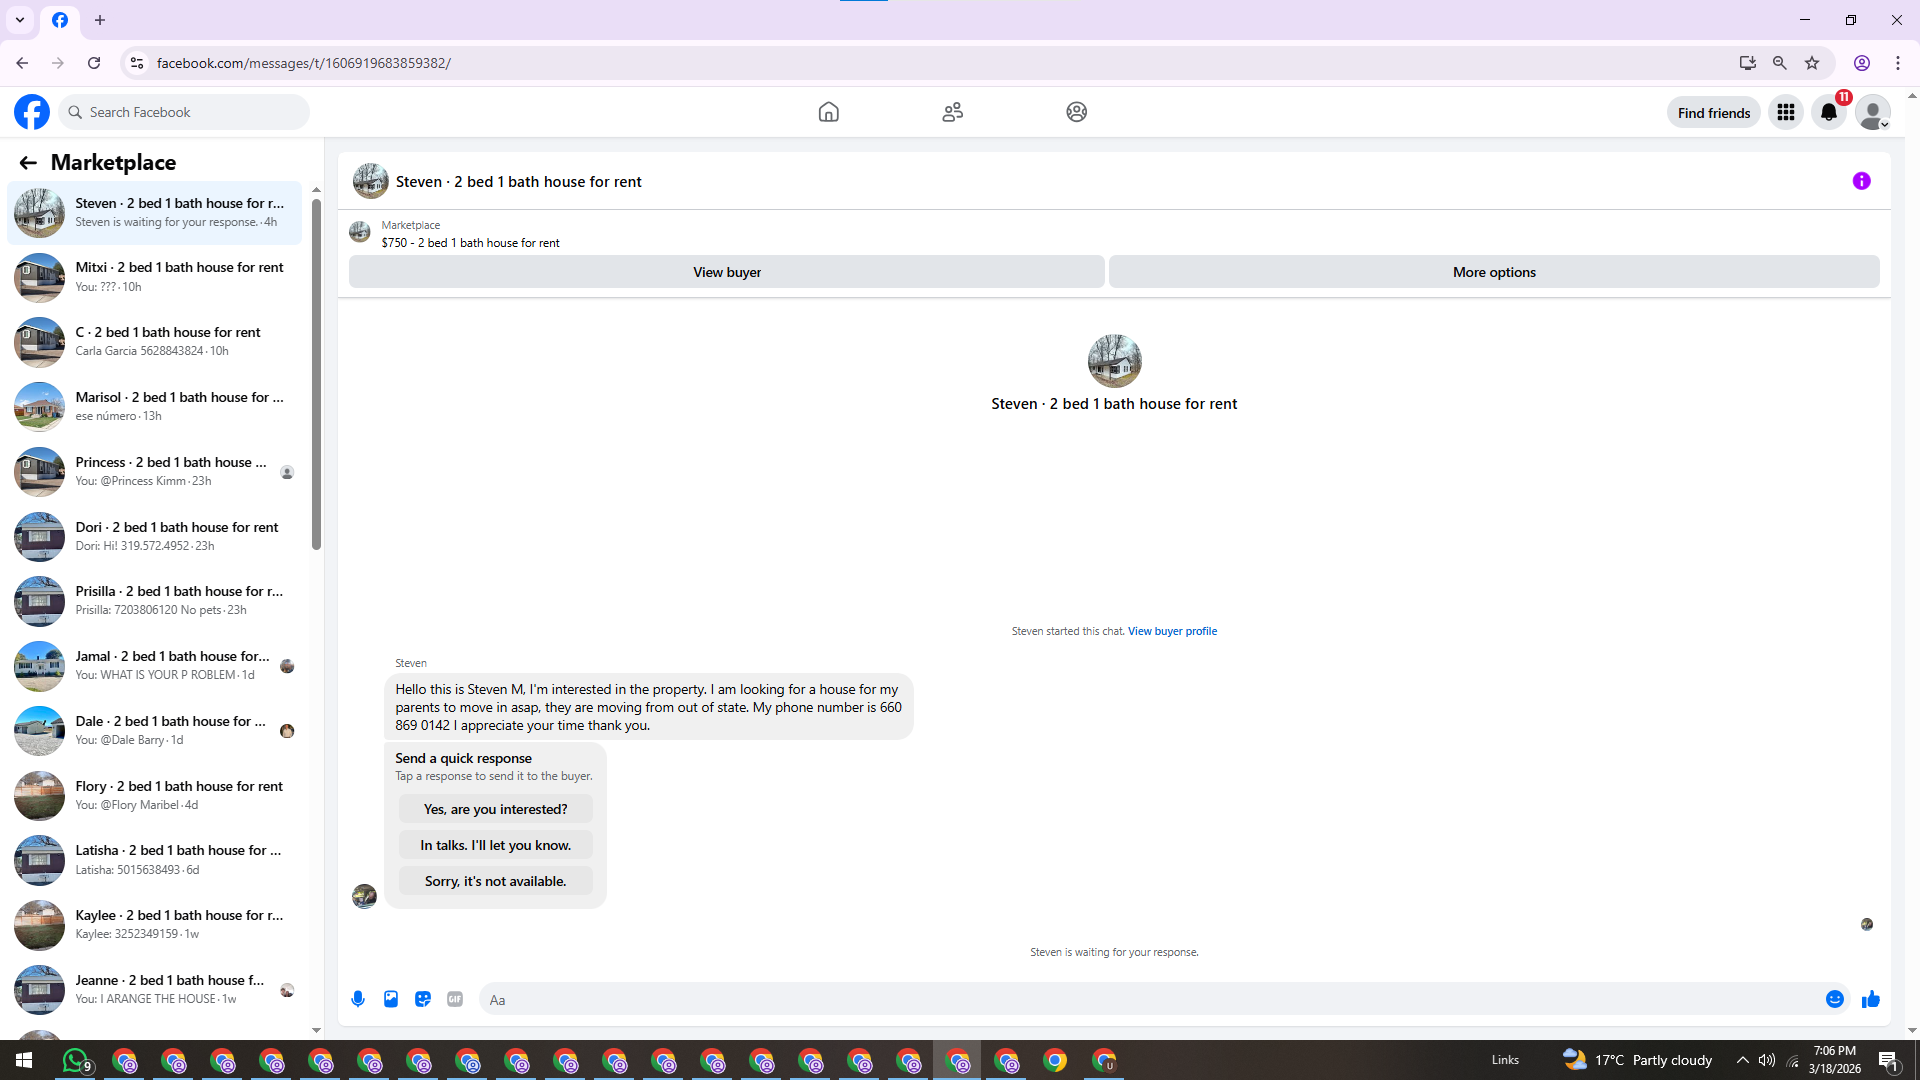
Task: Click the View buyer button
Action: 726,272
